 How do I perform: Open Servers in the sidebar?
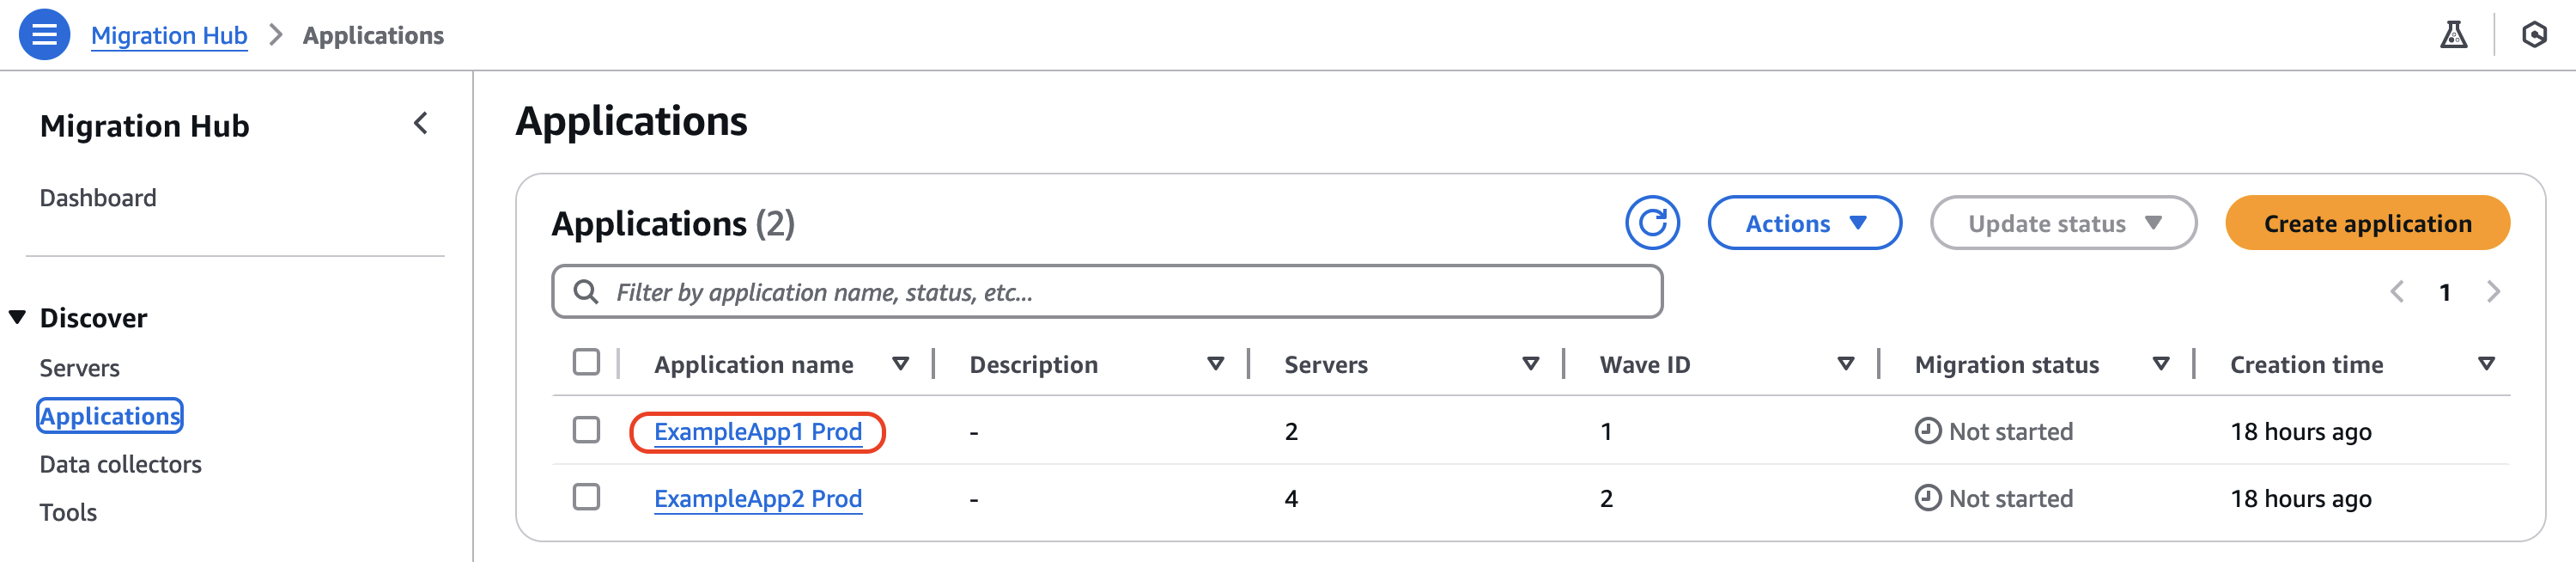click(79, 367)
